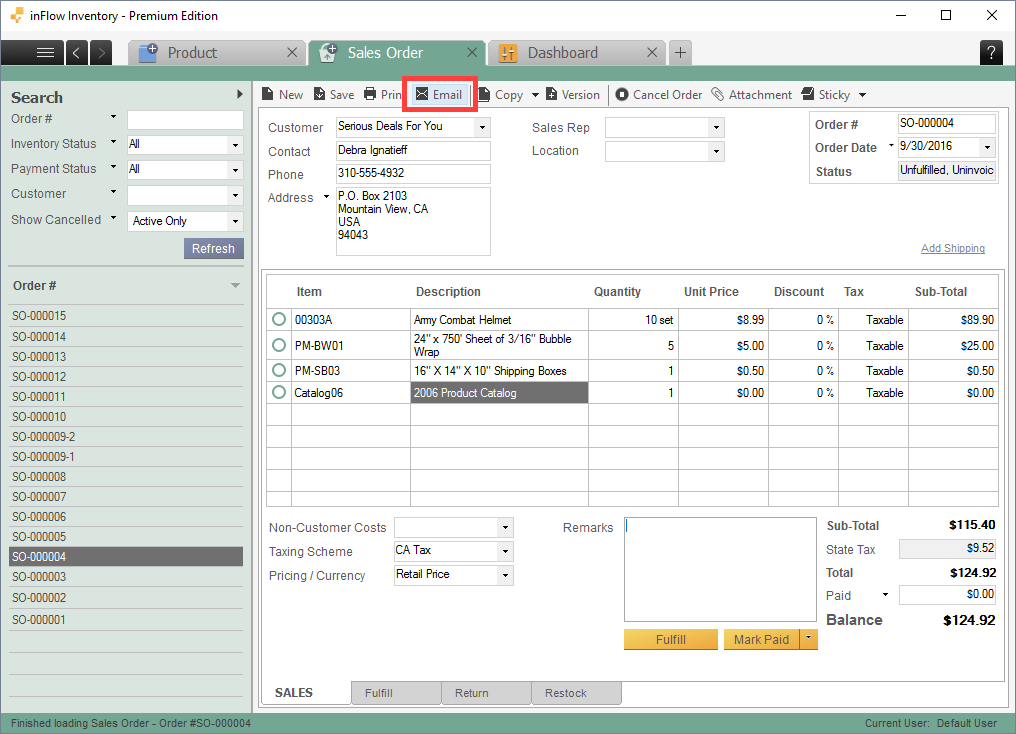Click the Phone field 310-555-4932
Screen dimensions: 1016x734
pos(413,174)
